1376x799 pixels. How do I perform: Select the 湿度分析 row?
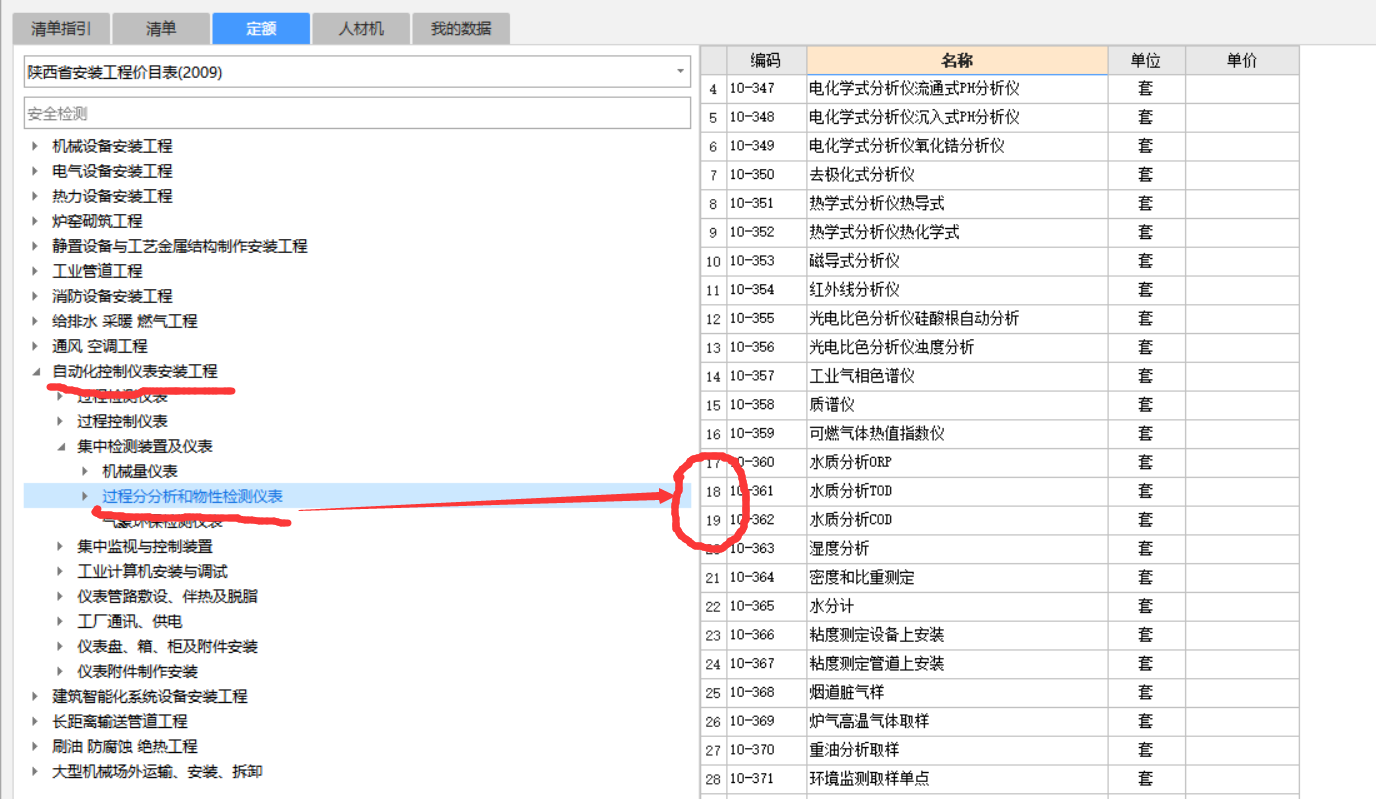tap(1000, 549)
